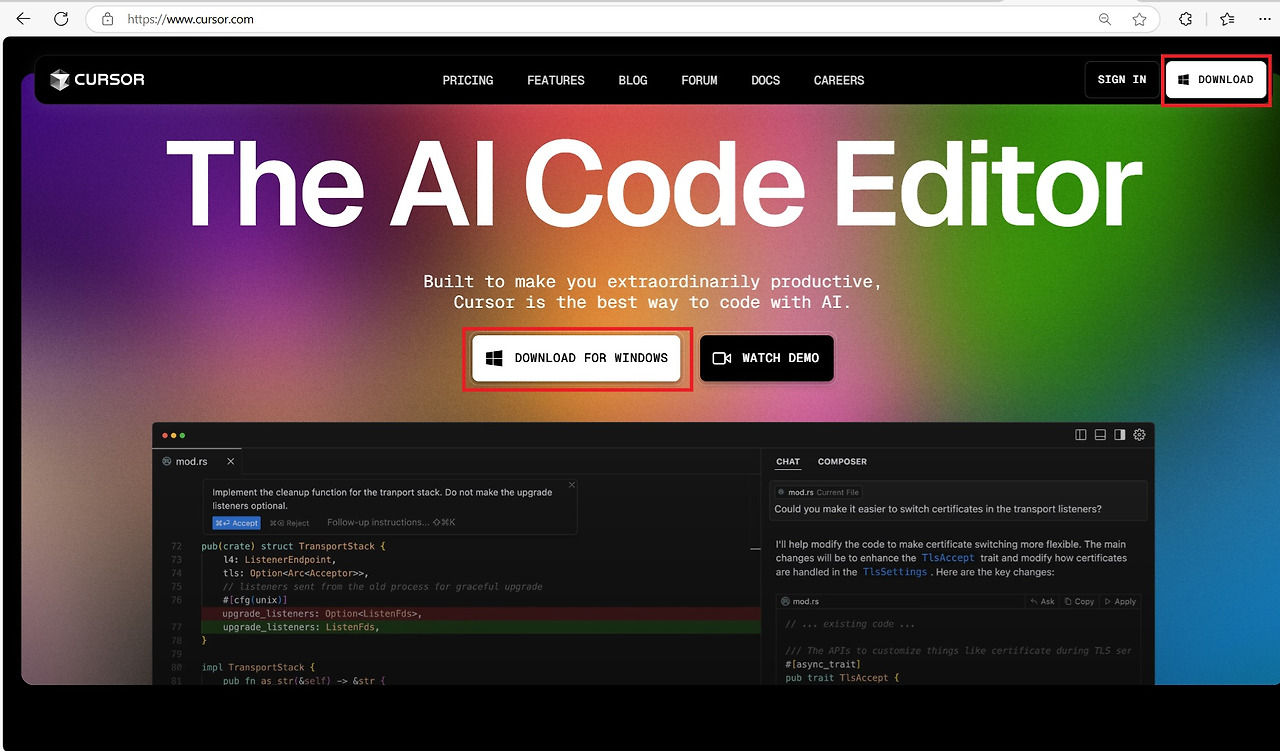Viewport: 1280px width, 751px height.
Task: View the Careers page
Action: pyautogui.click(x=839, y=80)
